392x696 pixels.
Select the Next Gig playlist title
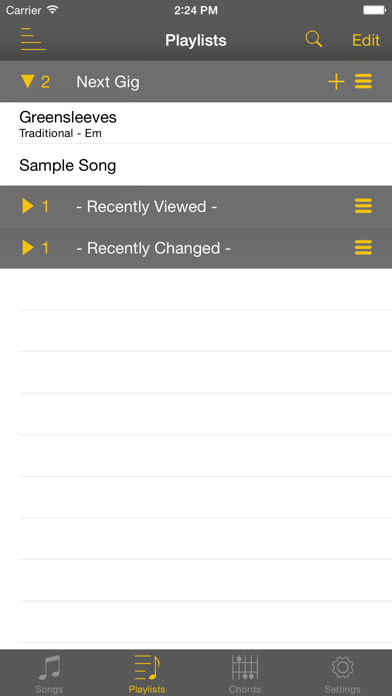tap(108, 82)
